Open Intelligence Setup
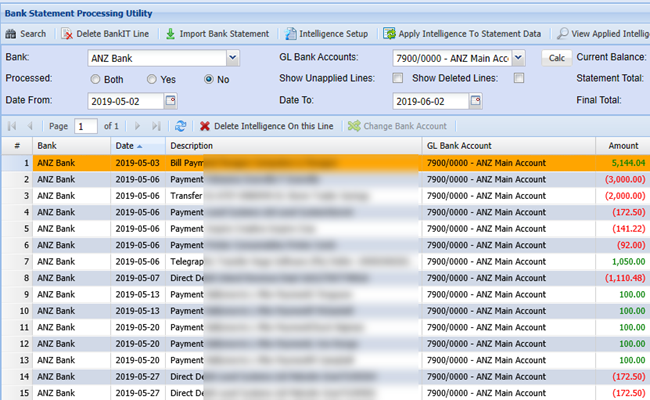This screenshot has width=650, height=400. [291, 33]
